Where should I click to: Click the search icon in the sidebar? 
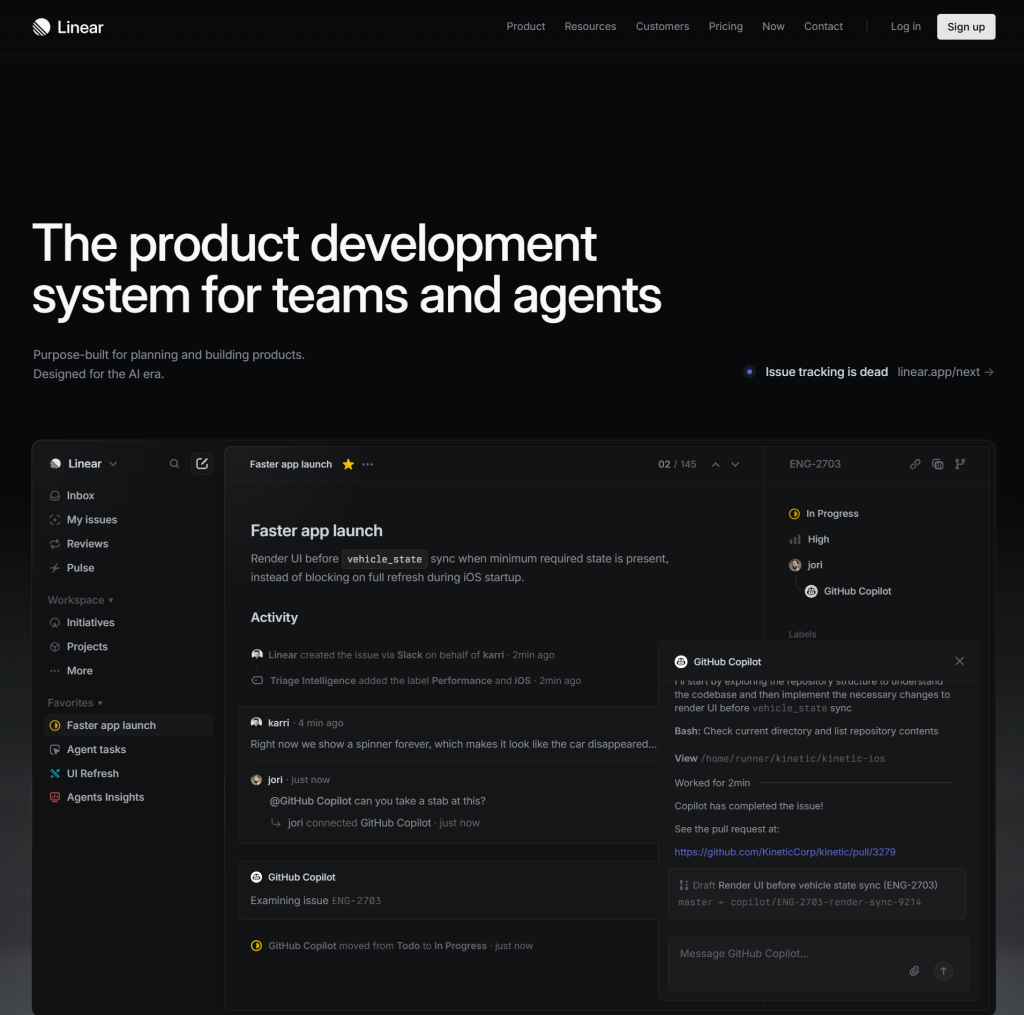[x=174, y=464]
